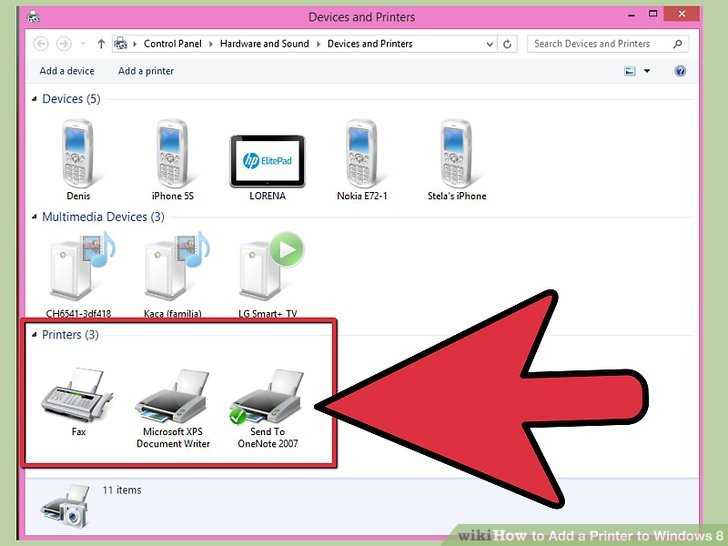
Task: Open the Help question mark icon
Action: click(680, 71)
